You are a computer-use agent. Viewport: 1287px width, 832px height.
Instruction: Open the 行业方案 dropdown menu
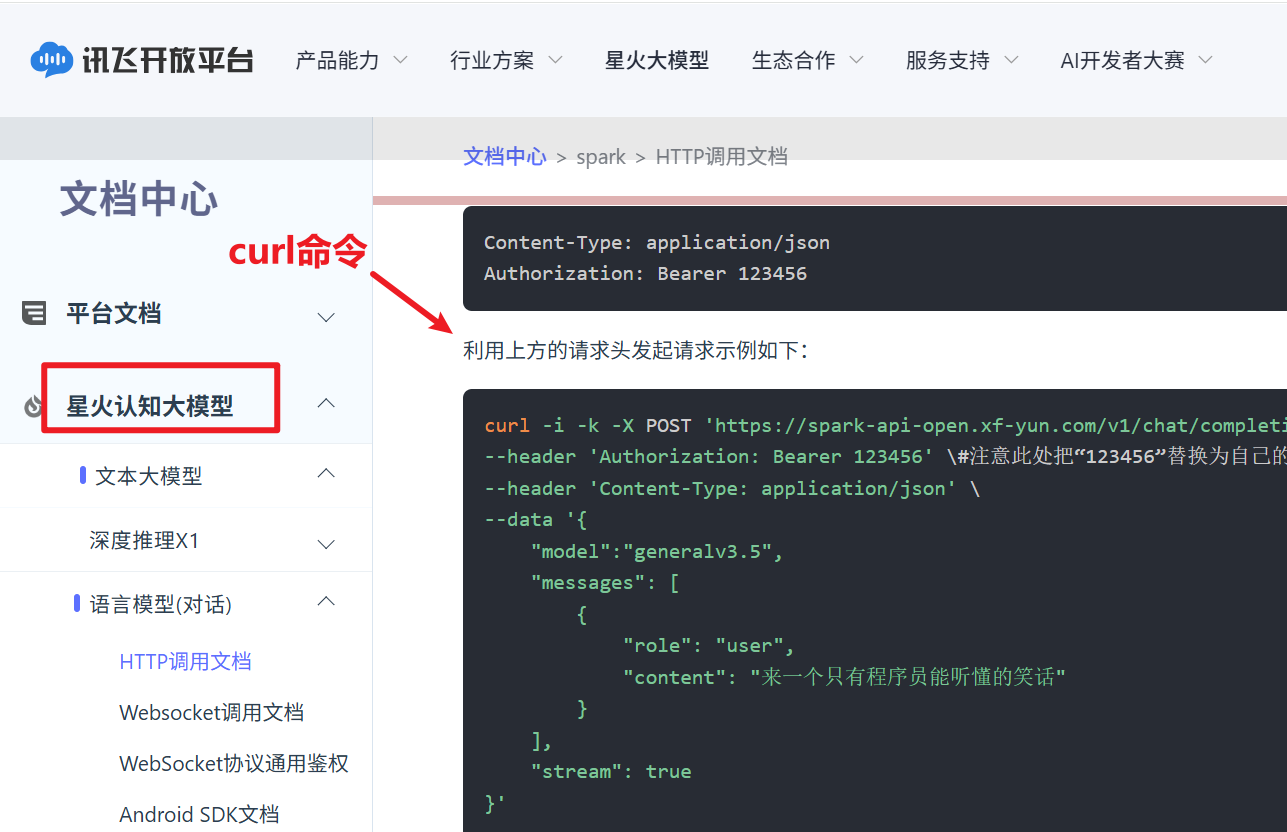pyautogui.click(x=507, y=60)
